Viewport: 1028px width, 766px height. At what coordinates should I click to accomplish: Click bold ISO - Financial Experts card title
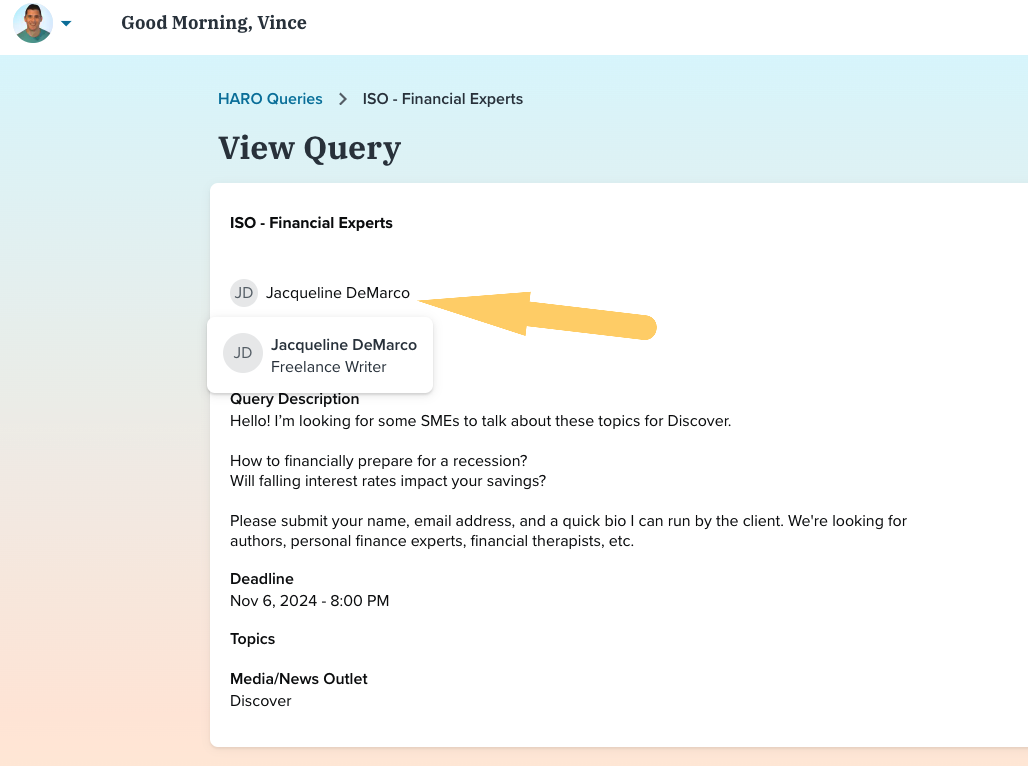[x=311, y=223]
